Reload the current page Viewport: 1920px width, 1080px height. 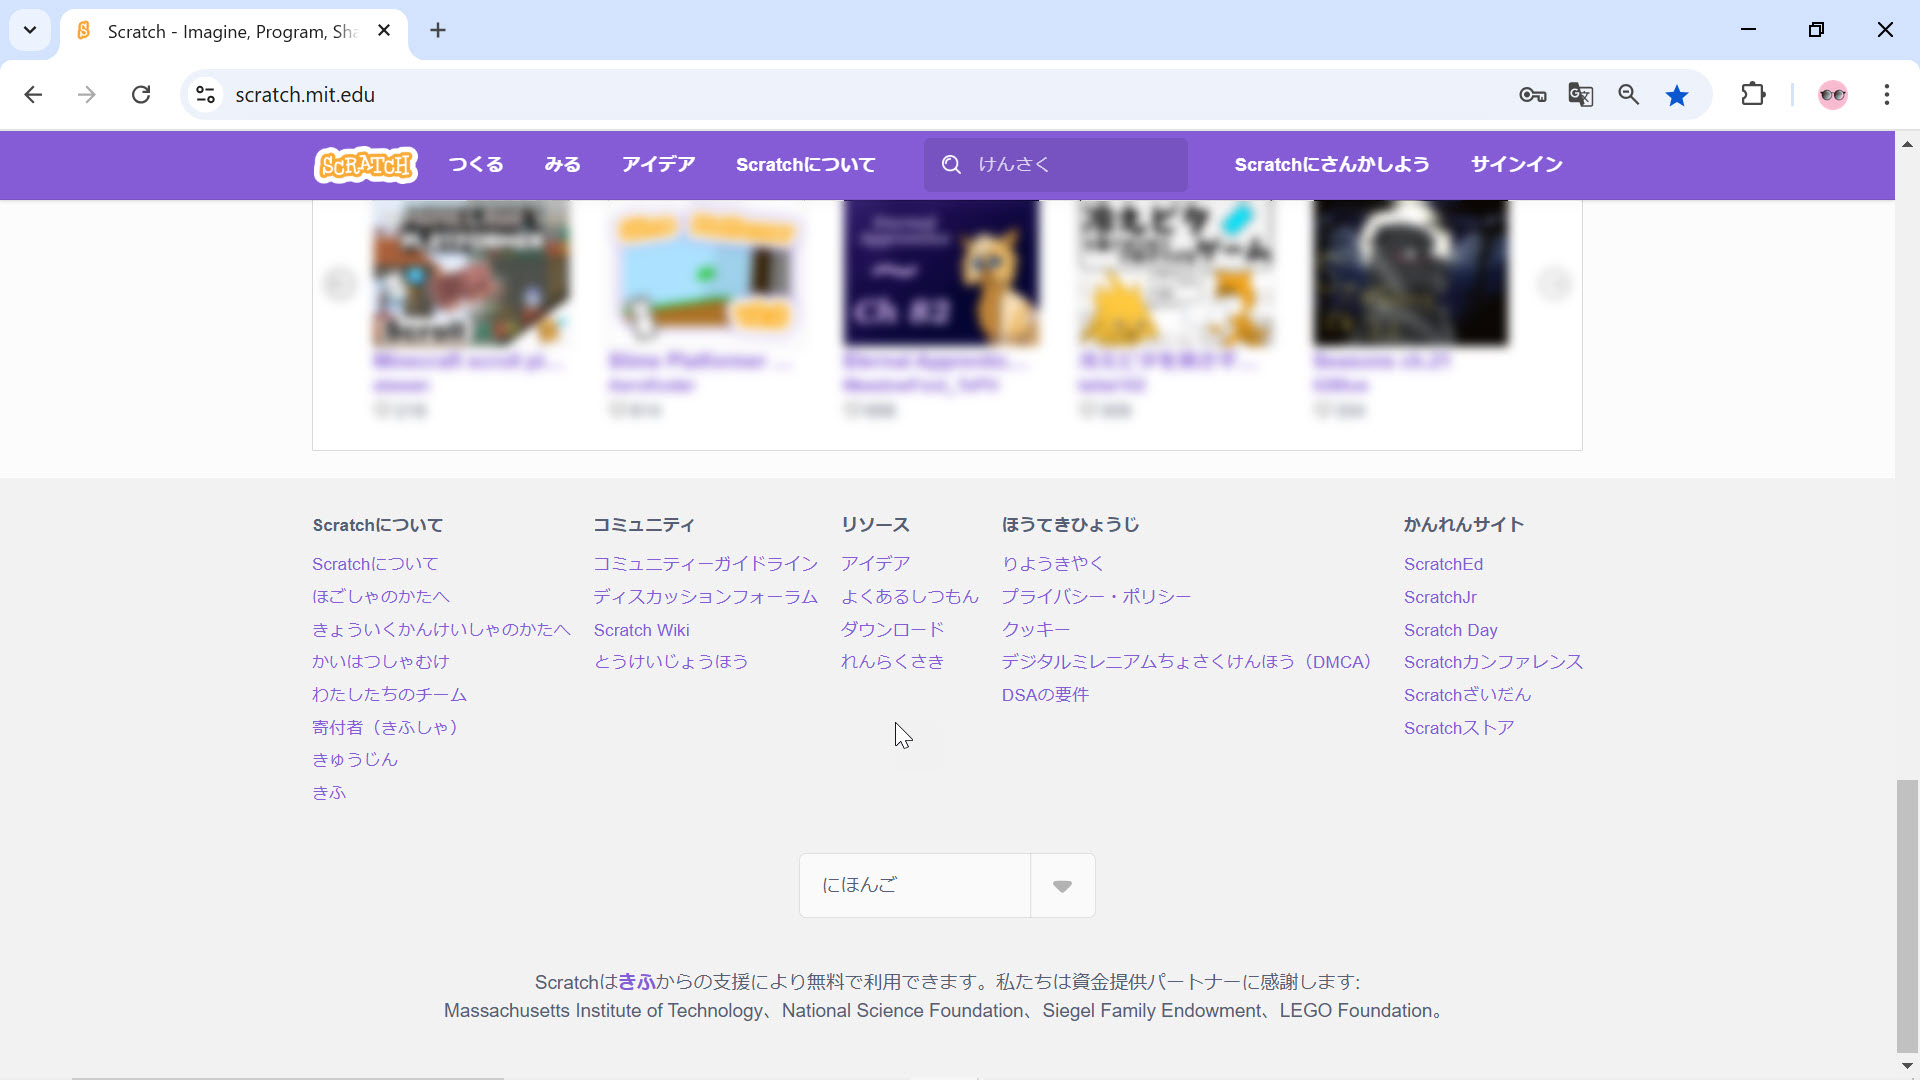point(141,95)
